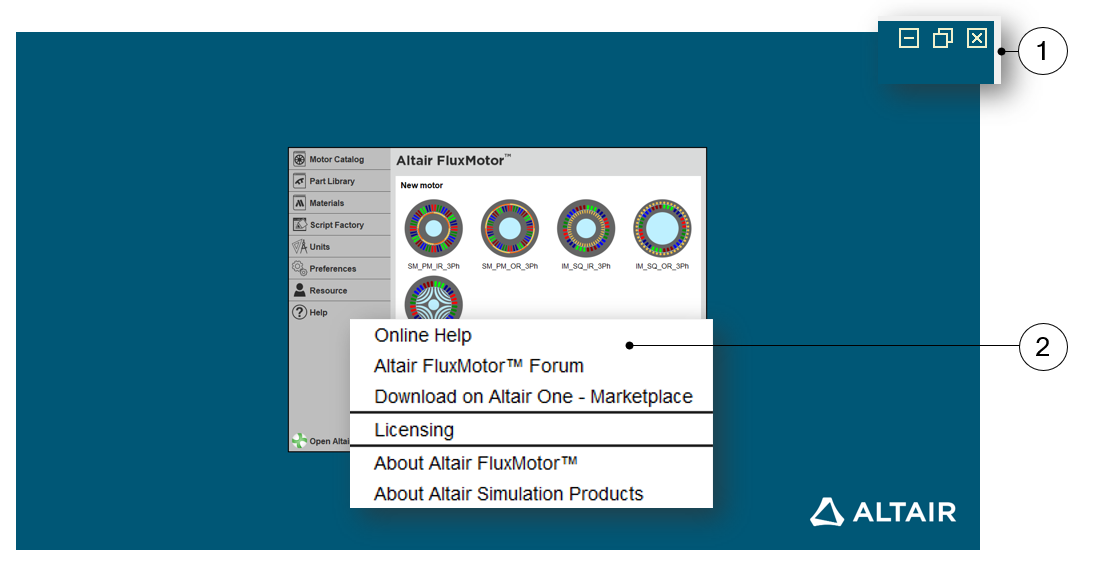Choose Online Help from the menu
The height and width of the screenshot is (568, 1094).
click(423, 336)
